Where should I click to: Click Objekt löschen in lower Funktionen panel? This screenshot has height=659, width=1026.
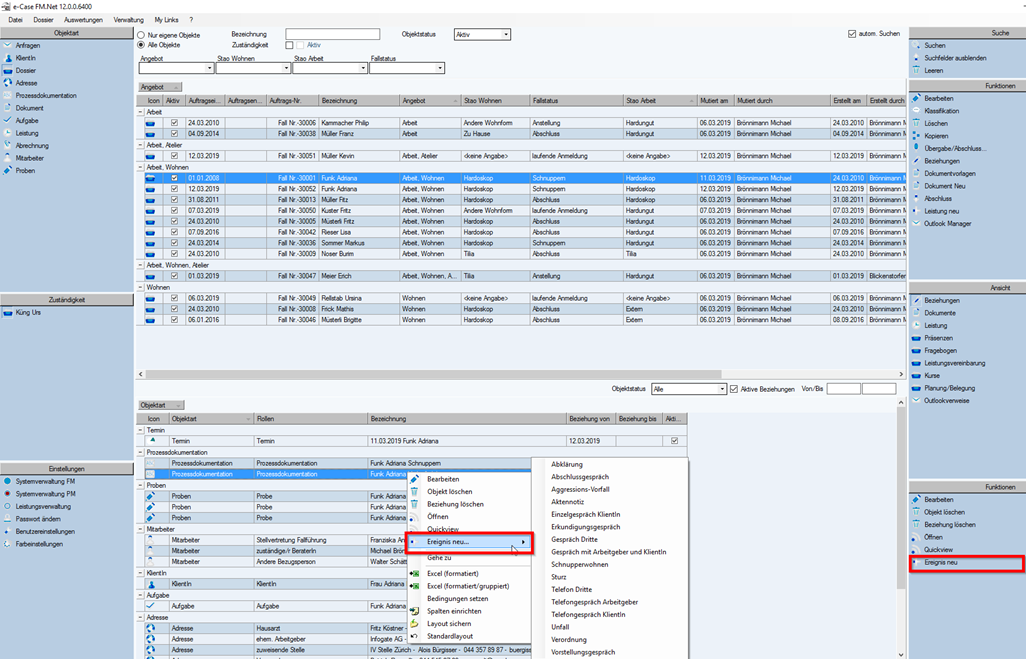944,512
